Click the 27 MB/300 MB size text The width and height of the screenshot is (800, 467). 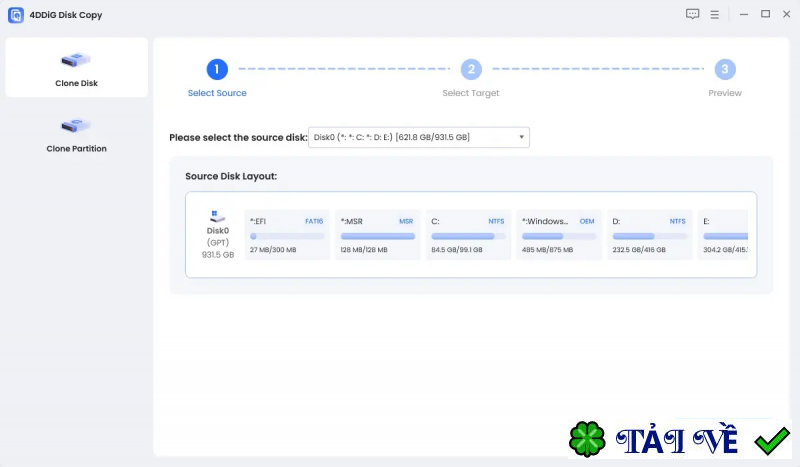coord(273,250)
